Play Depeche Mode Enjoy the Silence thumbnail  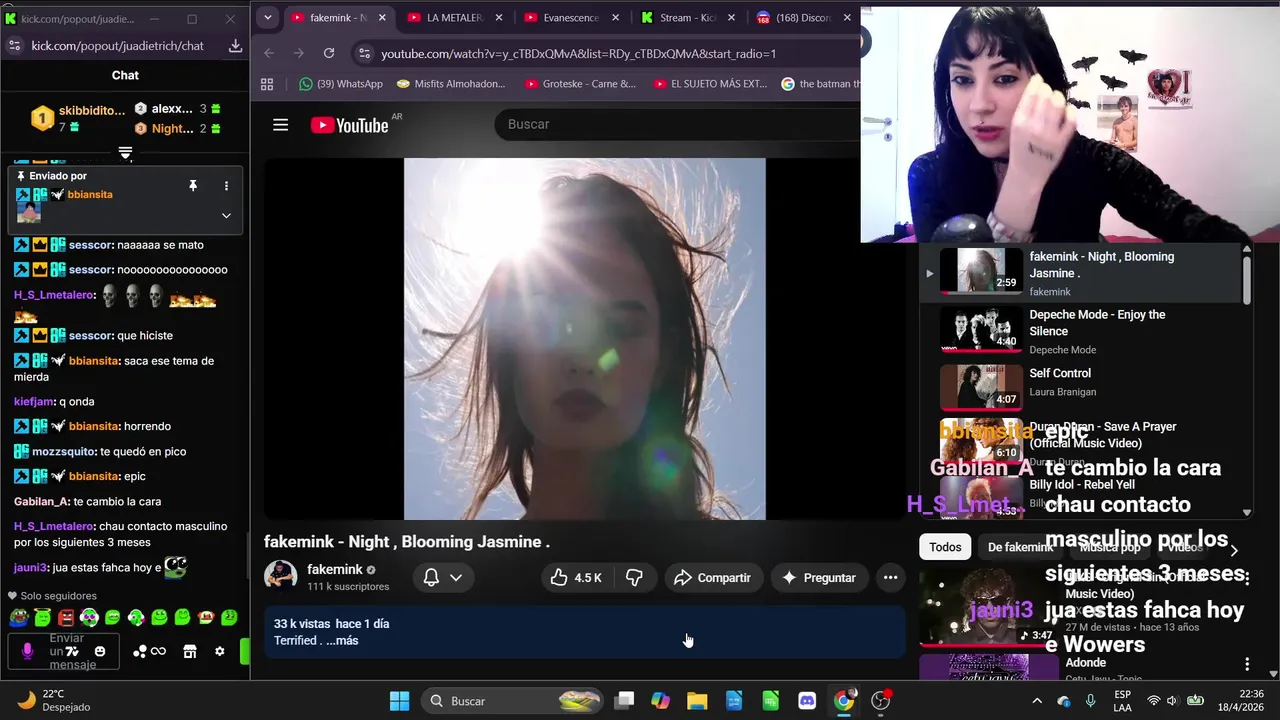click(x=981, y=331)
